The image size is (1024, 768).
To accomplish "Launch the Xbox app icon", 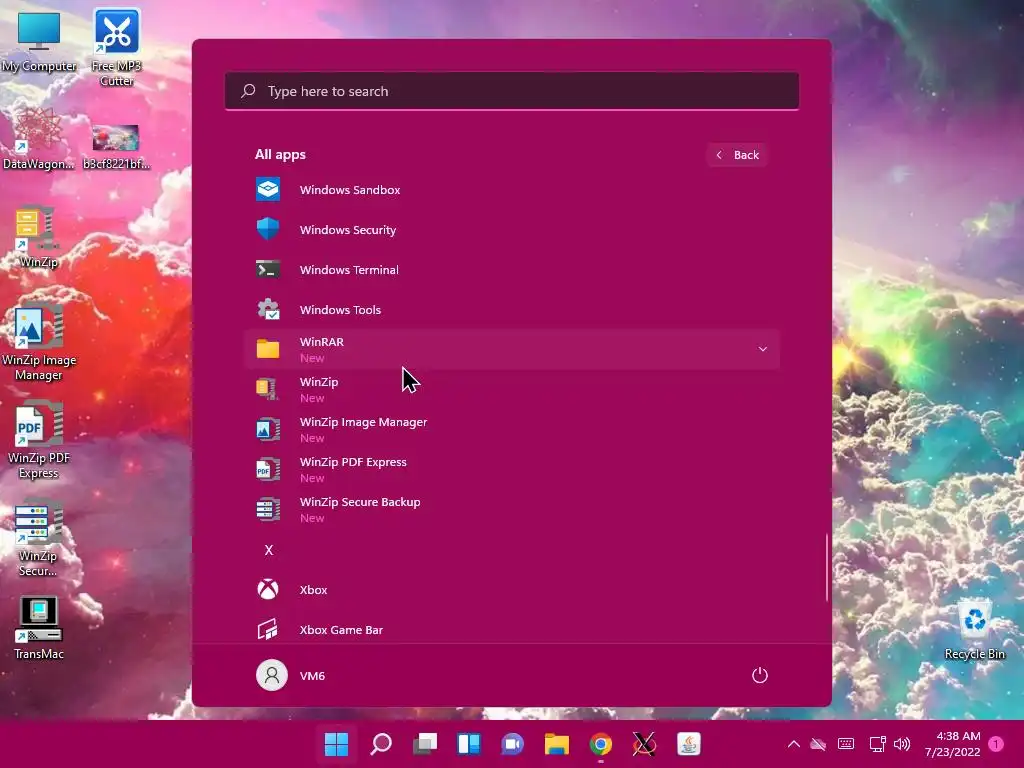I will click(x=268, y=589).
